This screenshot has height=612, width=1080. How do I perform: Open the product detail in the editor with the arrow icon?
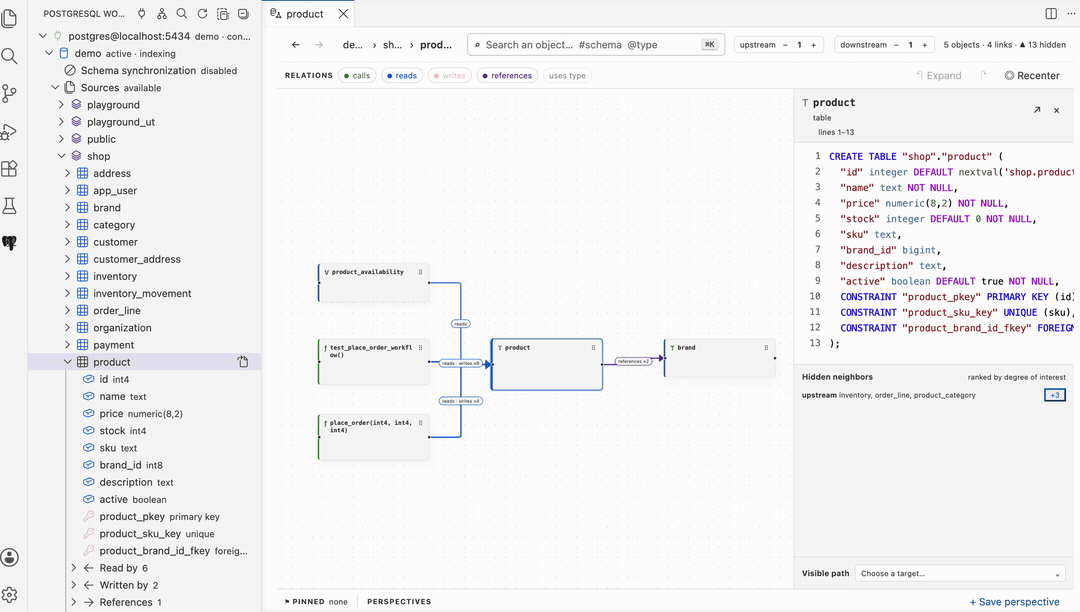pos(1037,109)
